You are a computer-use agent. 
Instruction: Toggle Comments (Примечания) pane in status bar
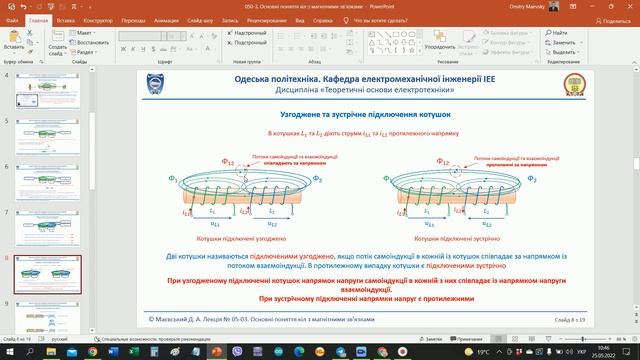467,339
